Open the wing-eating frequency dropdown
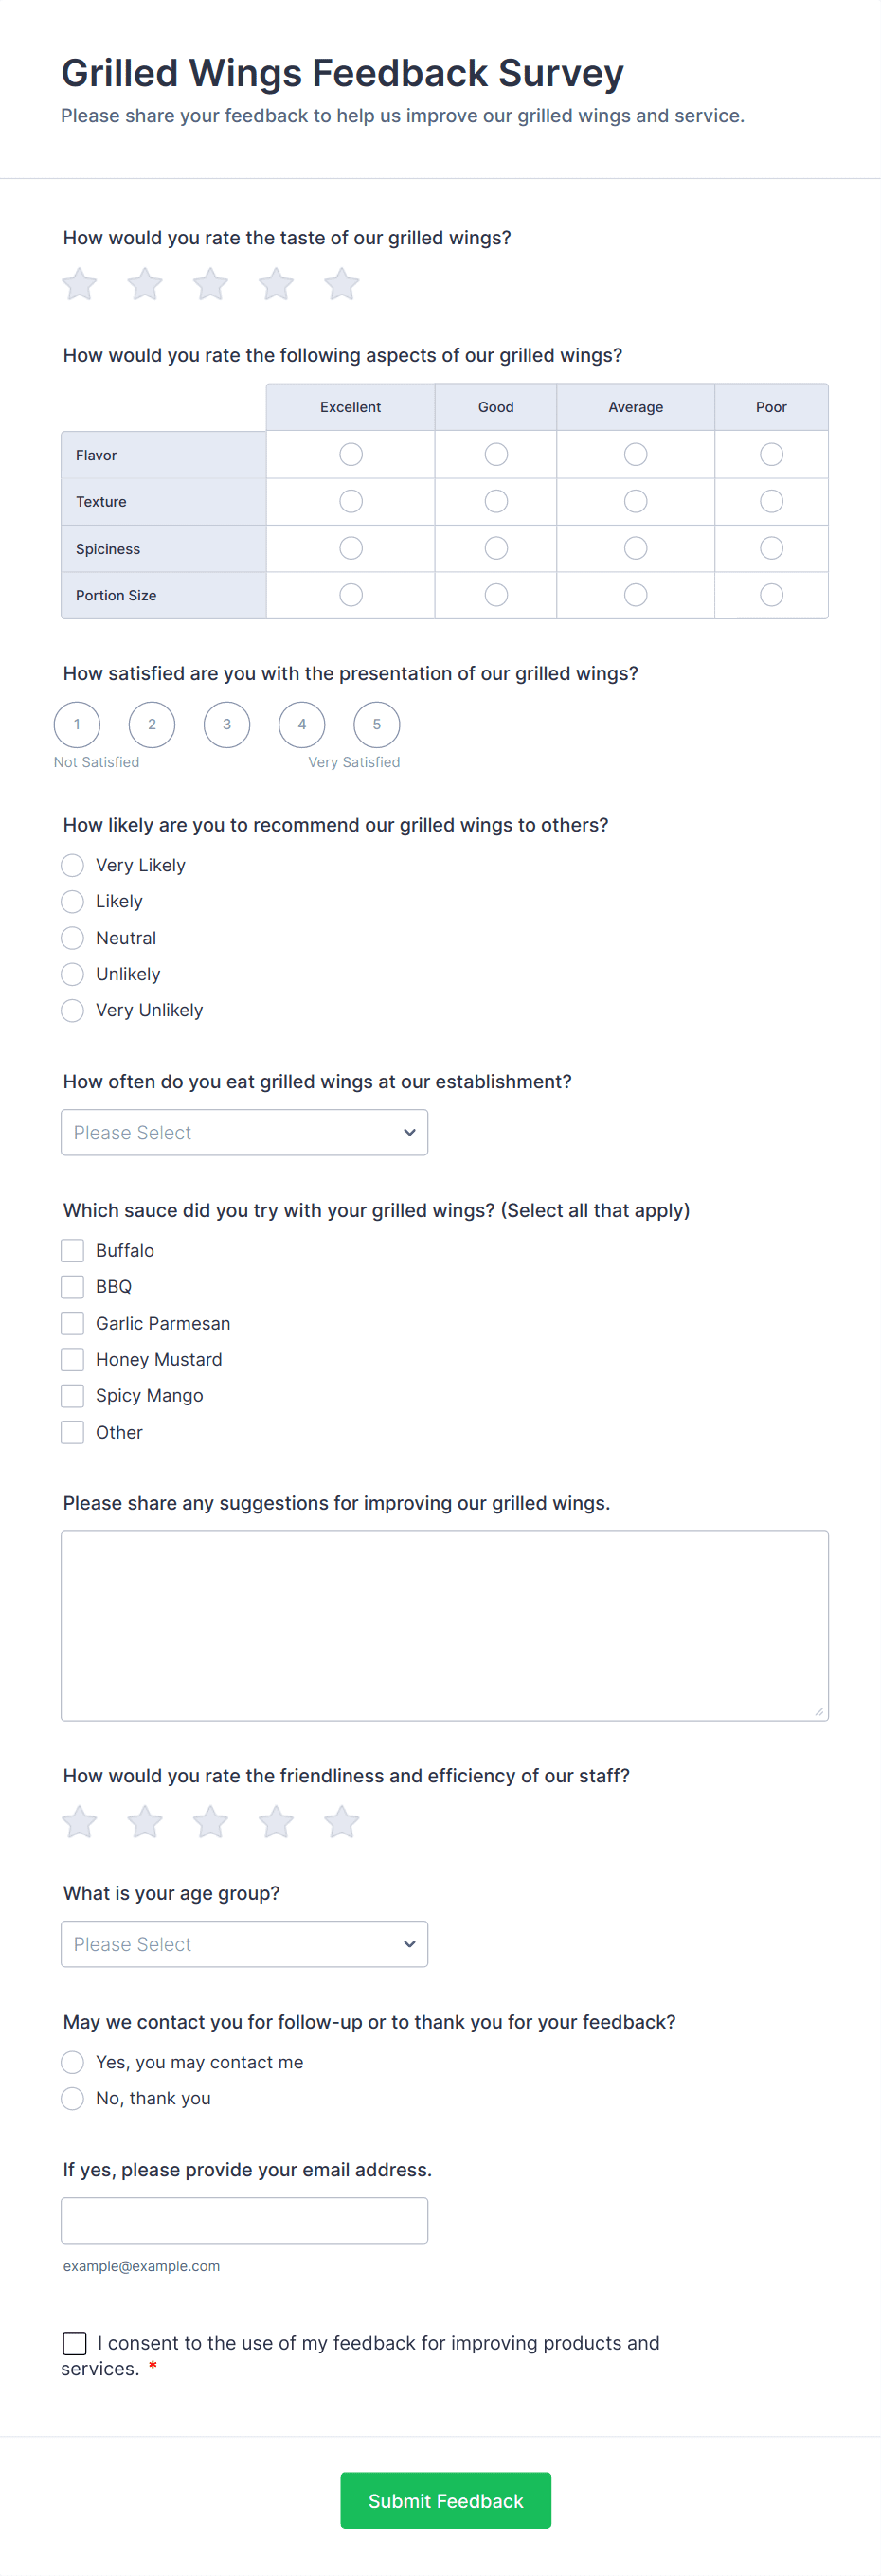The height and width of the screenshot is (2576, 881). pyautogui.click(x=244, y=1132)
